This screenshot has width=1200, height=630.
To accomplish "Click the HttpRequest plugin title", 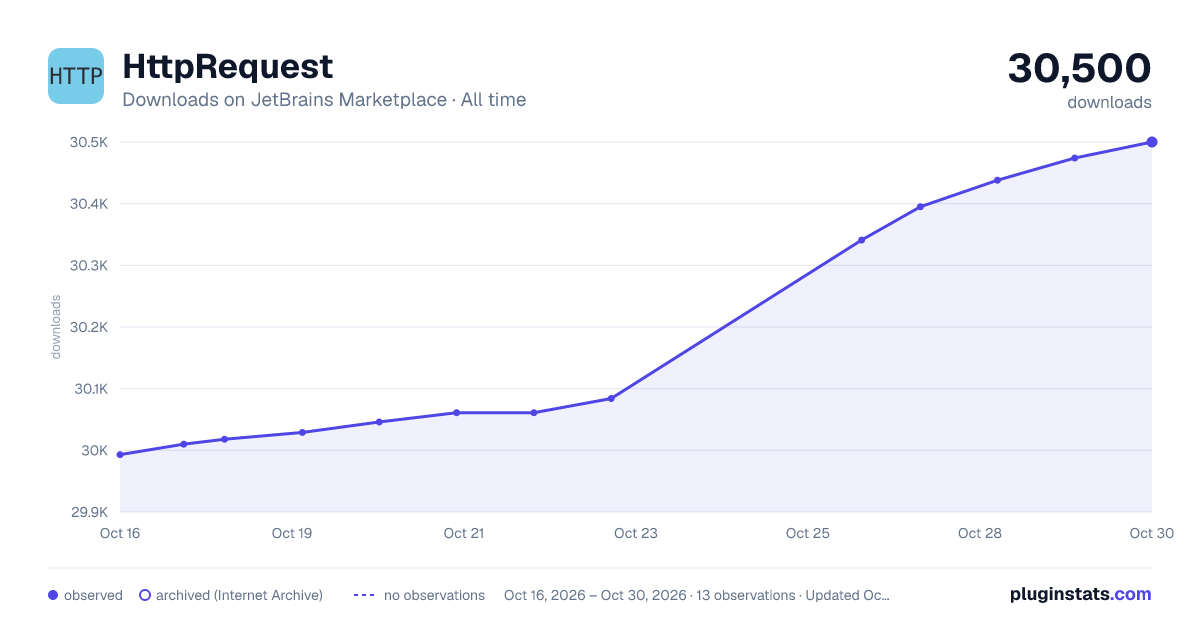I will [x=227, y=67].
